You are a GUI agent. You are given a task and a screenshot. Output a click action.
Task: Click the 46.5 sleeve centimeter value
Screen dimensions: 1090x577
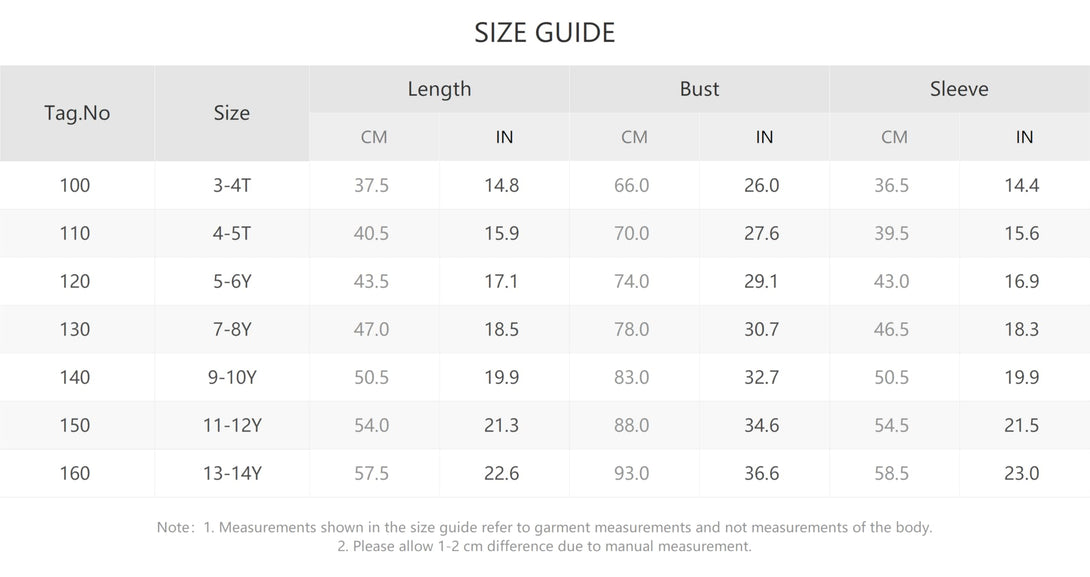click(x=891, y=329)
